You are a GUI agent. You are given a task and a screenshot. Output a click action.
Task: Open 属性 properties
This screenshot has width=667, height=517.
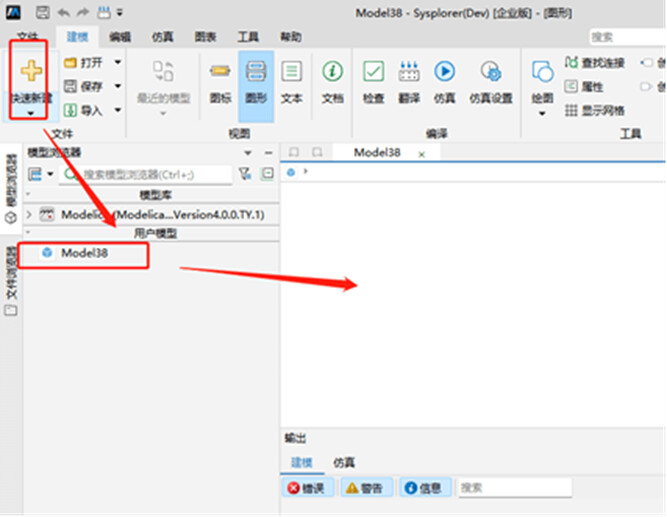coord(584,87)
